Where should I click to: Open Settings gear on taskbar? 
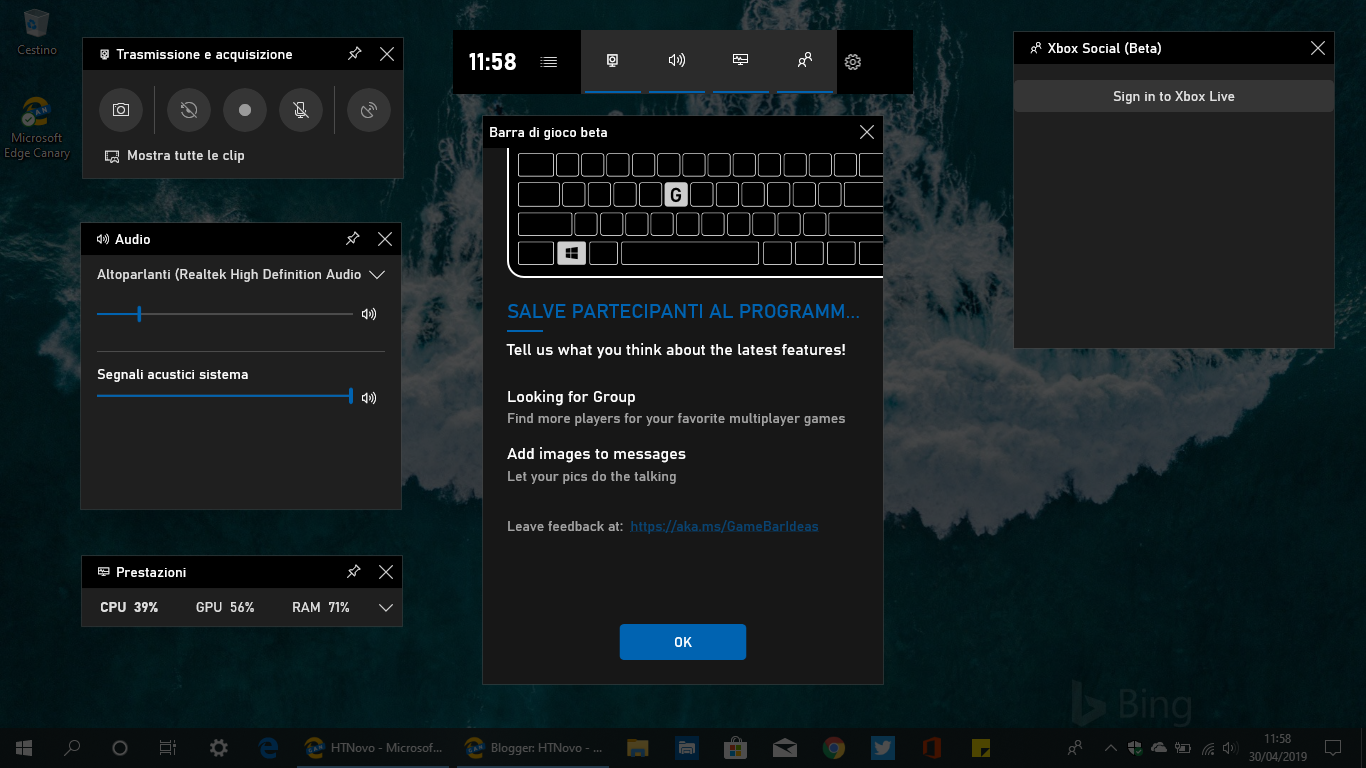tap(218, 748)
